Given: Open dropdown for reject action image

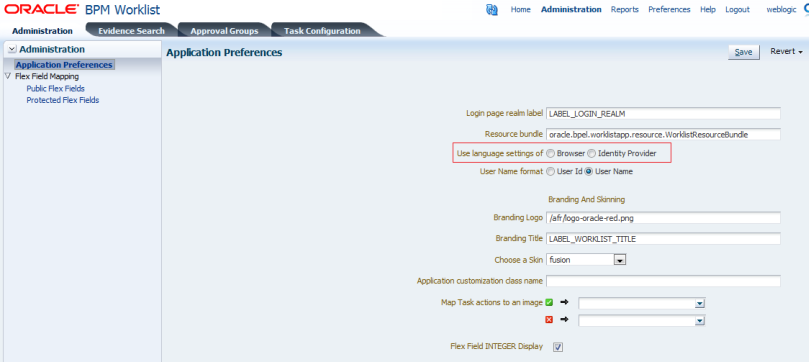Looking at the screenshot, I should coord(700,321).
